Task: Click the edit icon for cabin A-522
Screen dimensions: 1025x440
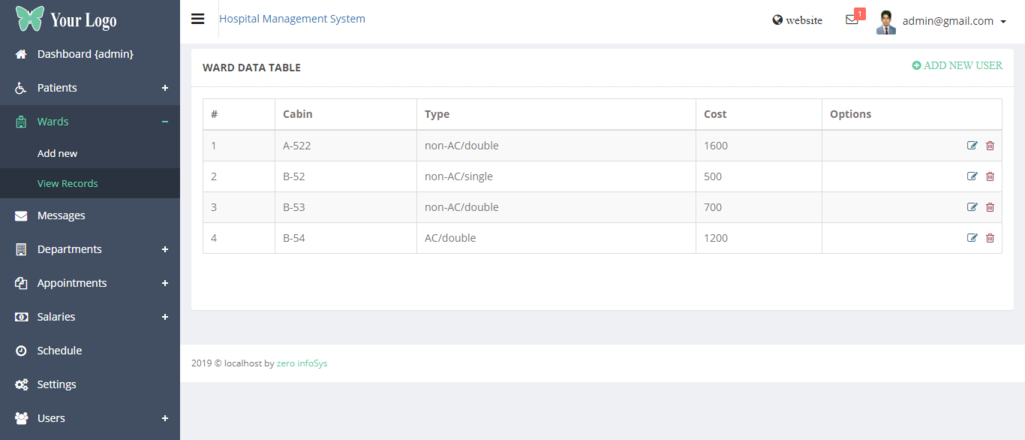Action: pyautogui.click(x=971, y=146)
